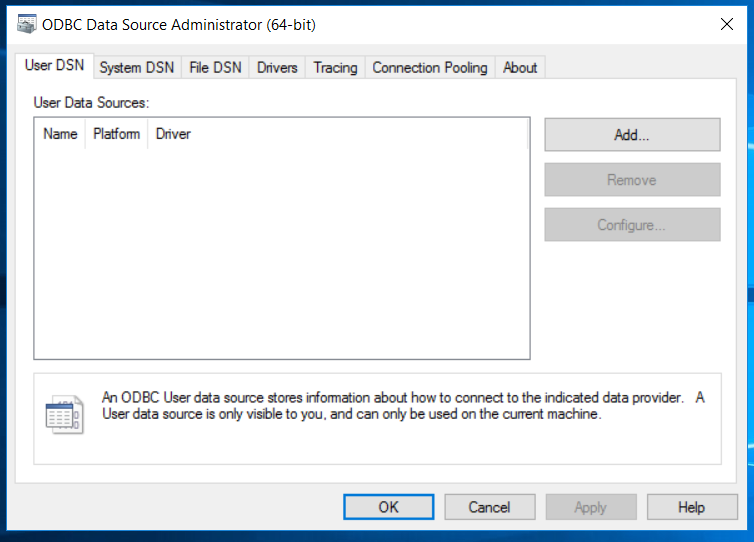This screenshot has width=754, height=542.
Task: Sort by the Platform column header
Action: click(116, 134)
